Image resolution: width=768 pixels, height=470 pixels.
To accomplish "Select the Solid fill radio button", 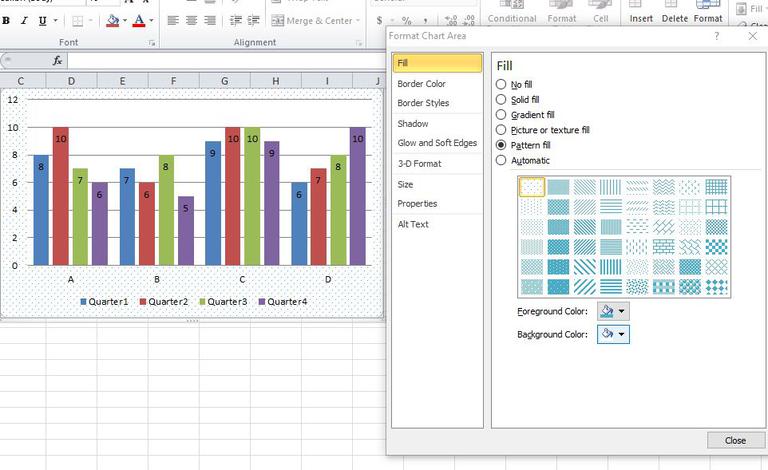I will click(501, 99).
